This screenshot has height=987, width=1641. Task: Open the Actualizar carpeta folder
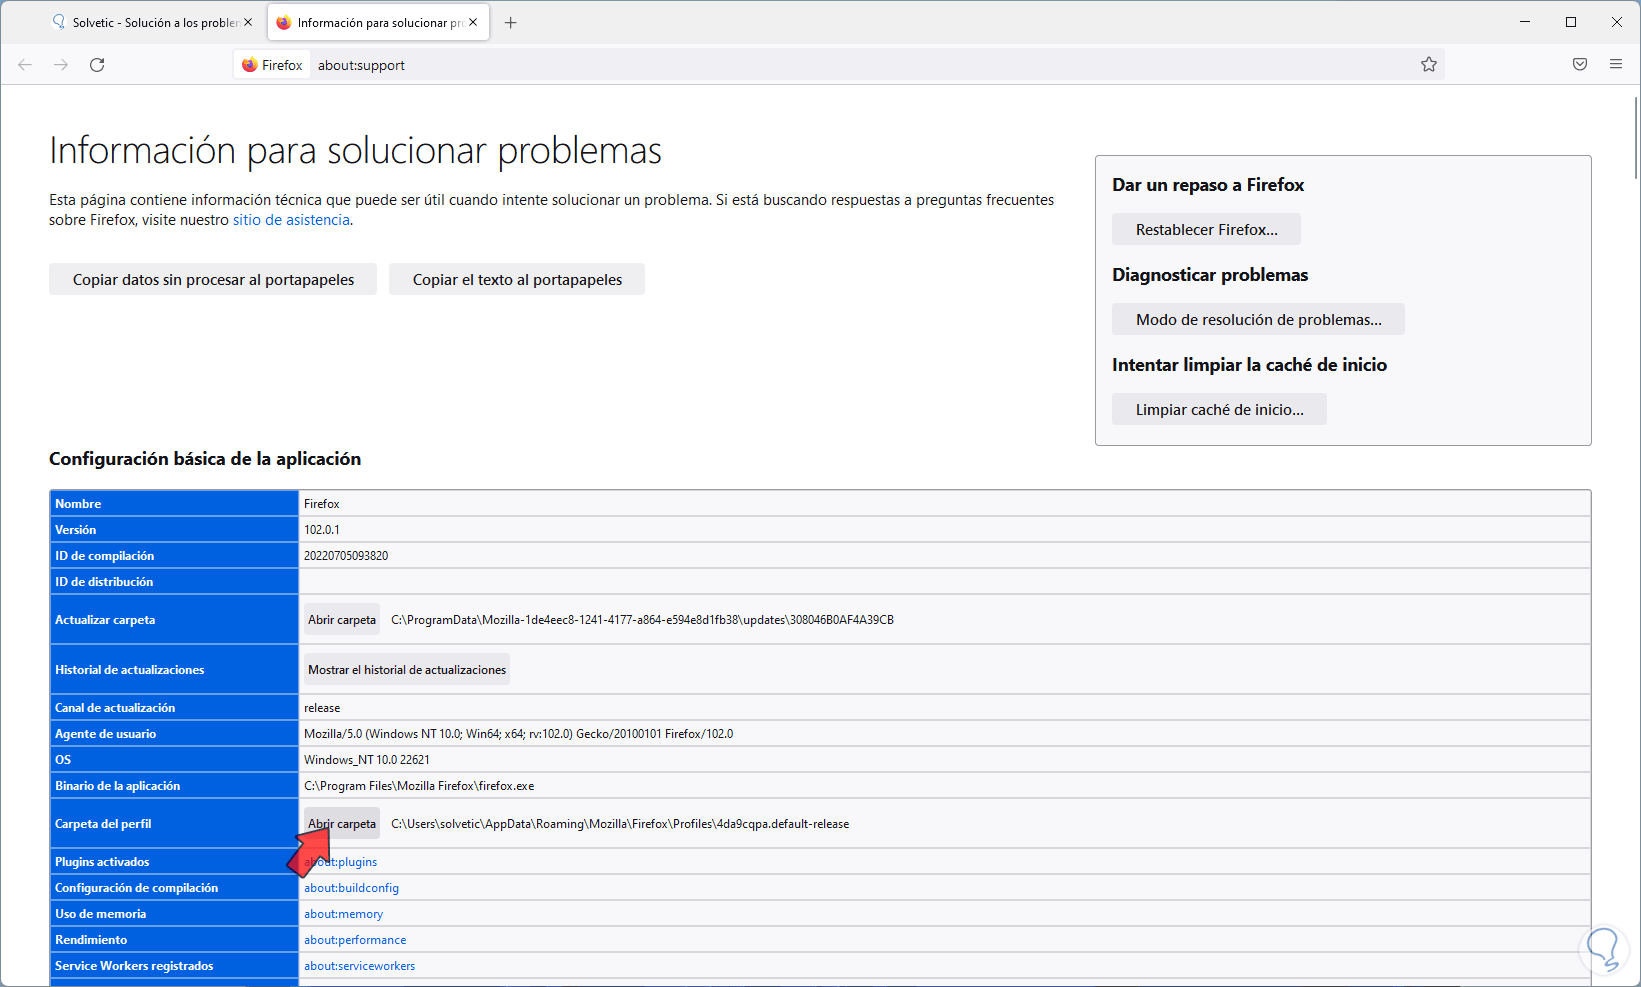342,620
